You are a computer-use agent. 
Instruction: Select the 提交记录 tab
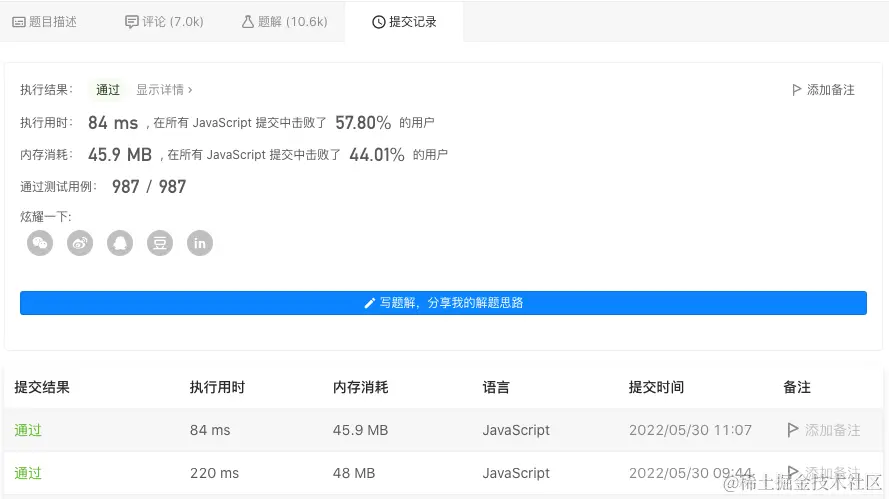coord(404,22)
